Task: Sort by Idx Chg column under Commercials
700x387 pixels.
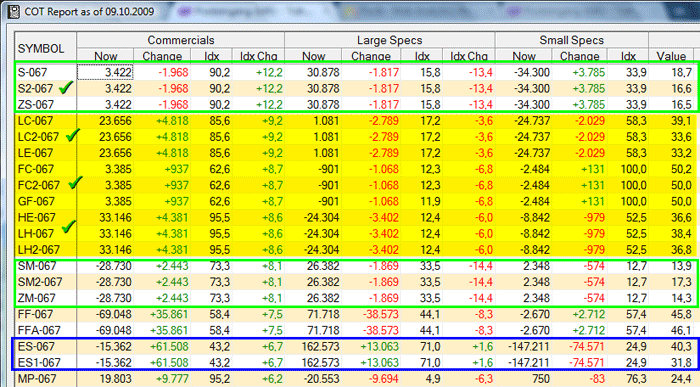Action: 258,56
